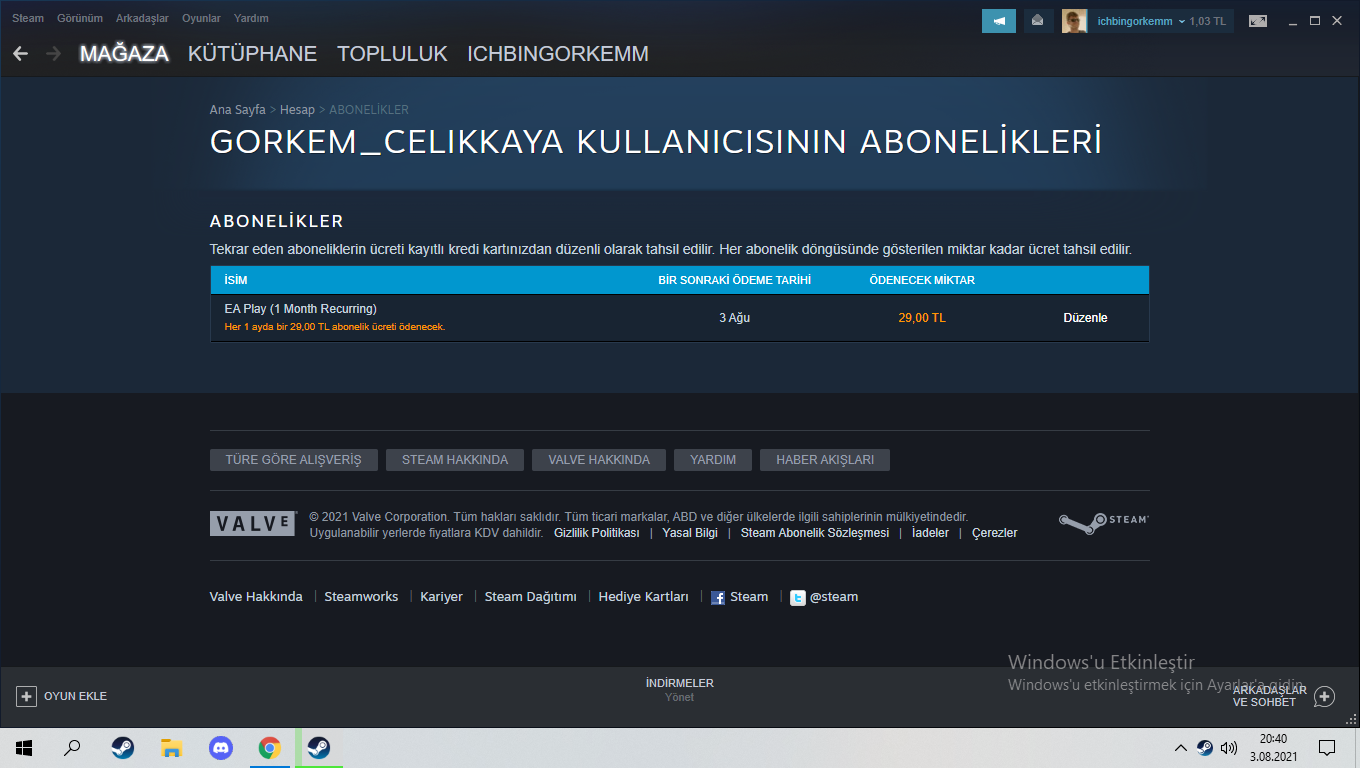Open the ICHBINGORKEMM profile tab
This screenshot has height=768, width=1360.
(558, 54)
